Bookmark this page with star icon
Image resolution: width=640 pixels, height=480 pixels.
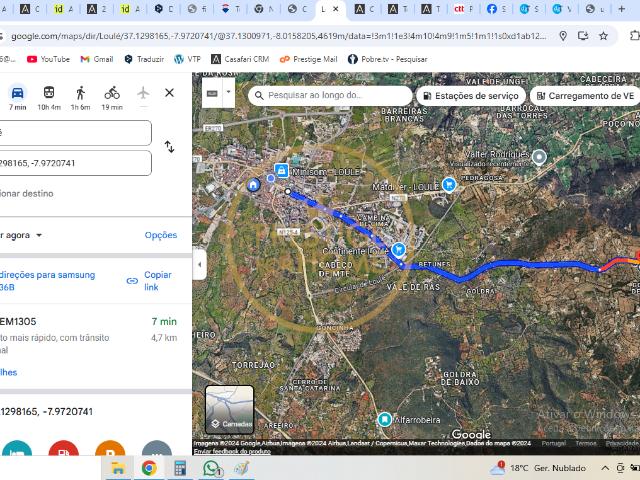pyautogui.click(x=603, y=36)
